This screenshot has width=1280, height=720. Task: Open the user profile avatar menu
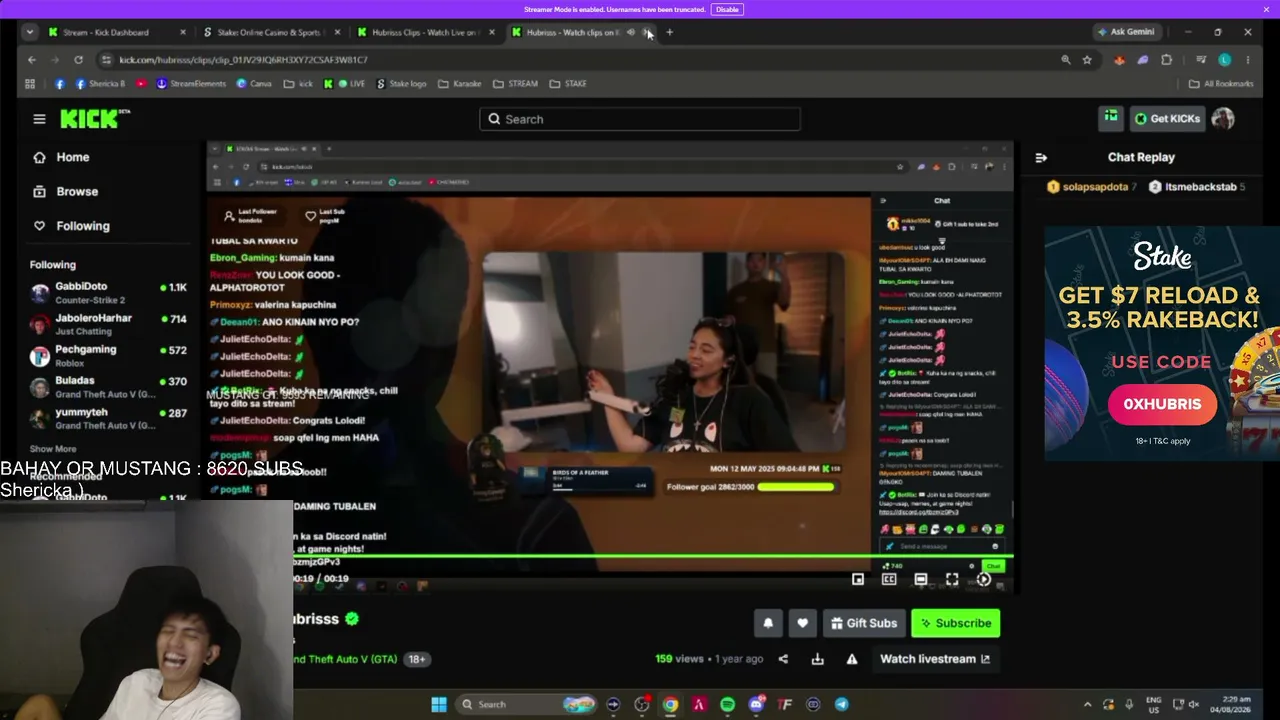[1222, 118]
